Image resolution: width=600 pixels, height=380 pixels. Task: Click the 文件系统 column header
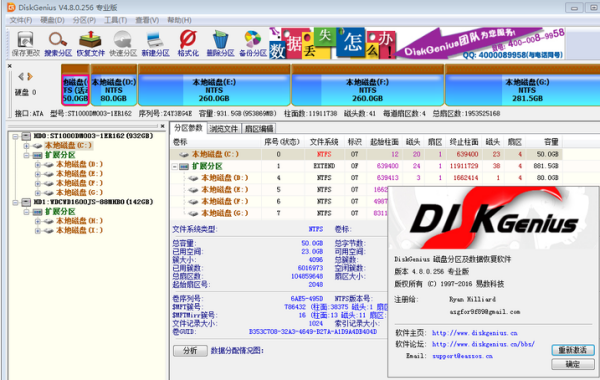[x=324, y=142]
